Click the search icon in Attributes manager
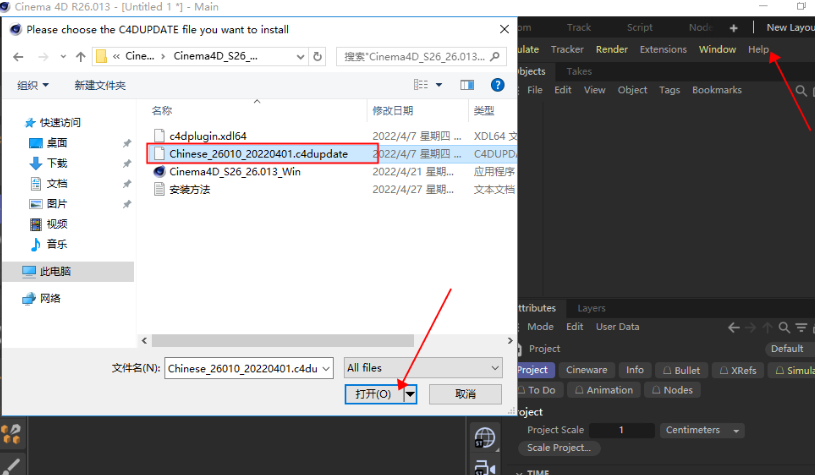Viewport: 815px width, 475px height. (x=784, y=327)
